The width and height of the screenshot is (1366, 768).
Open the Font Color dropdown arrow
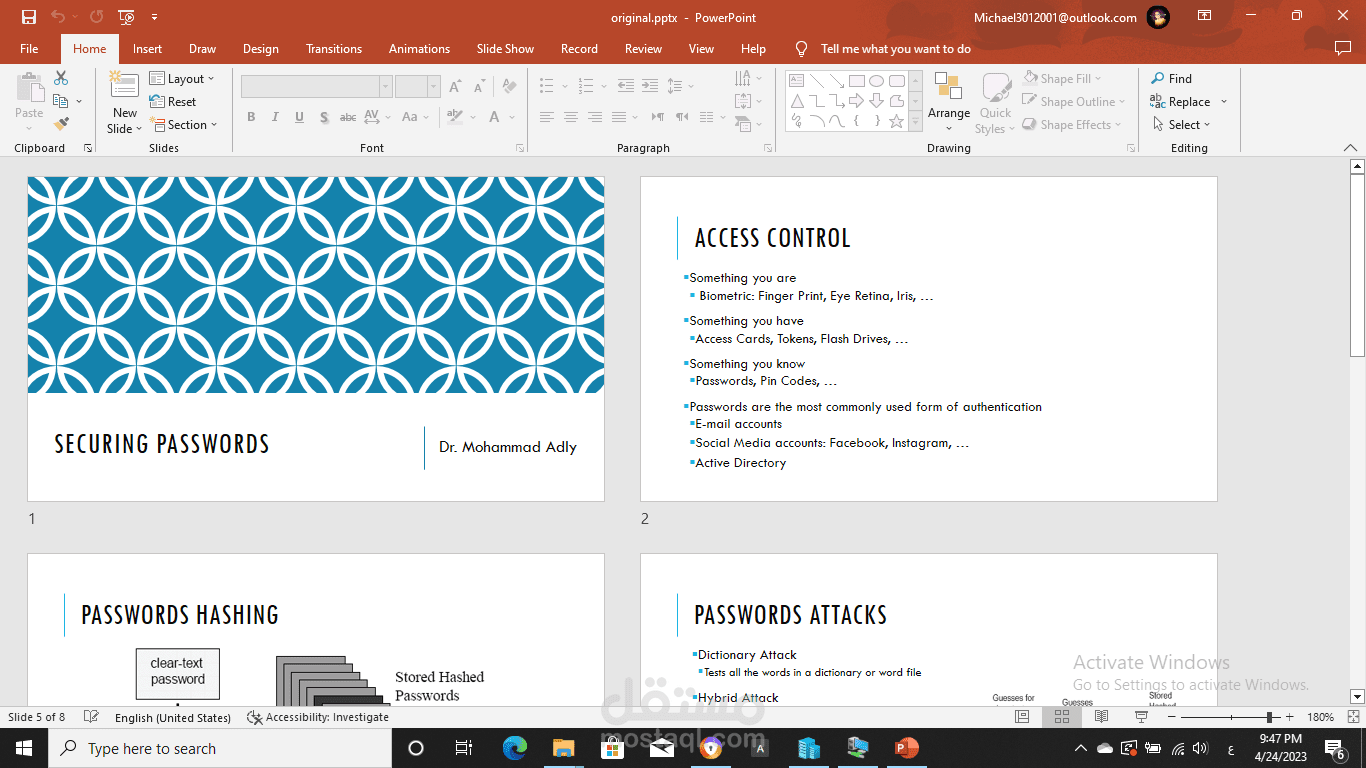(512, 117)
